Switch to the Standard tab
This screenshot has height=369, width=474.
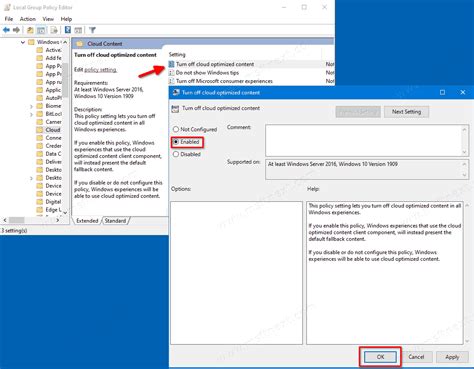coord(115,221)
